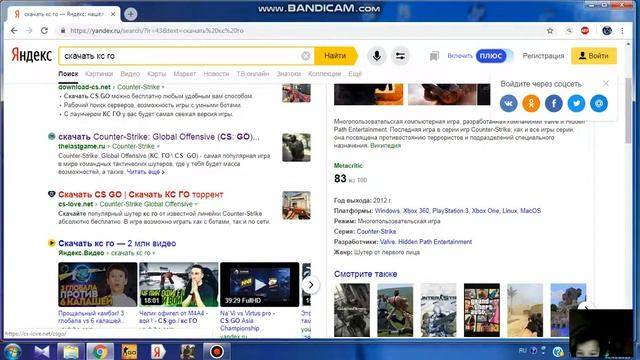Open search settings sliders icon
The height and width of the screenshot is (360, 640).
[x=400, y=56]
